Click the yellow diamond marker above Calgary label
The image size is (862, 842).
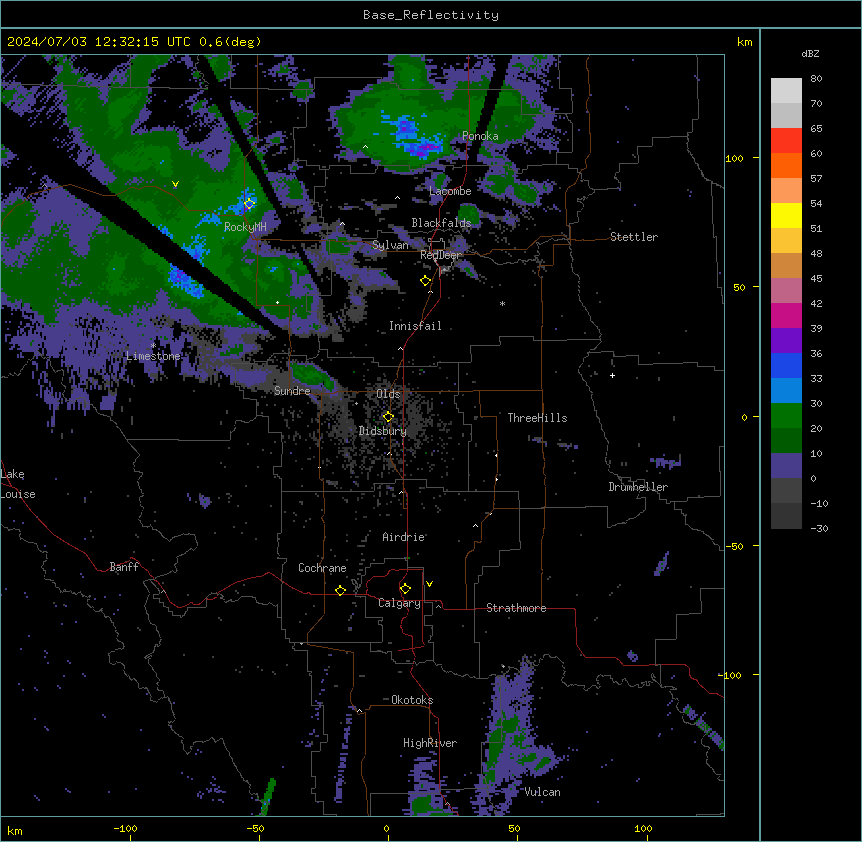[x=405, y=589]
